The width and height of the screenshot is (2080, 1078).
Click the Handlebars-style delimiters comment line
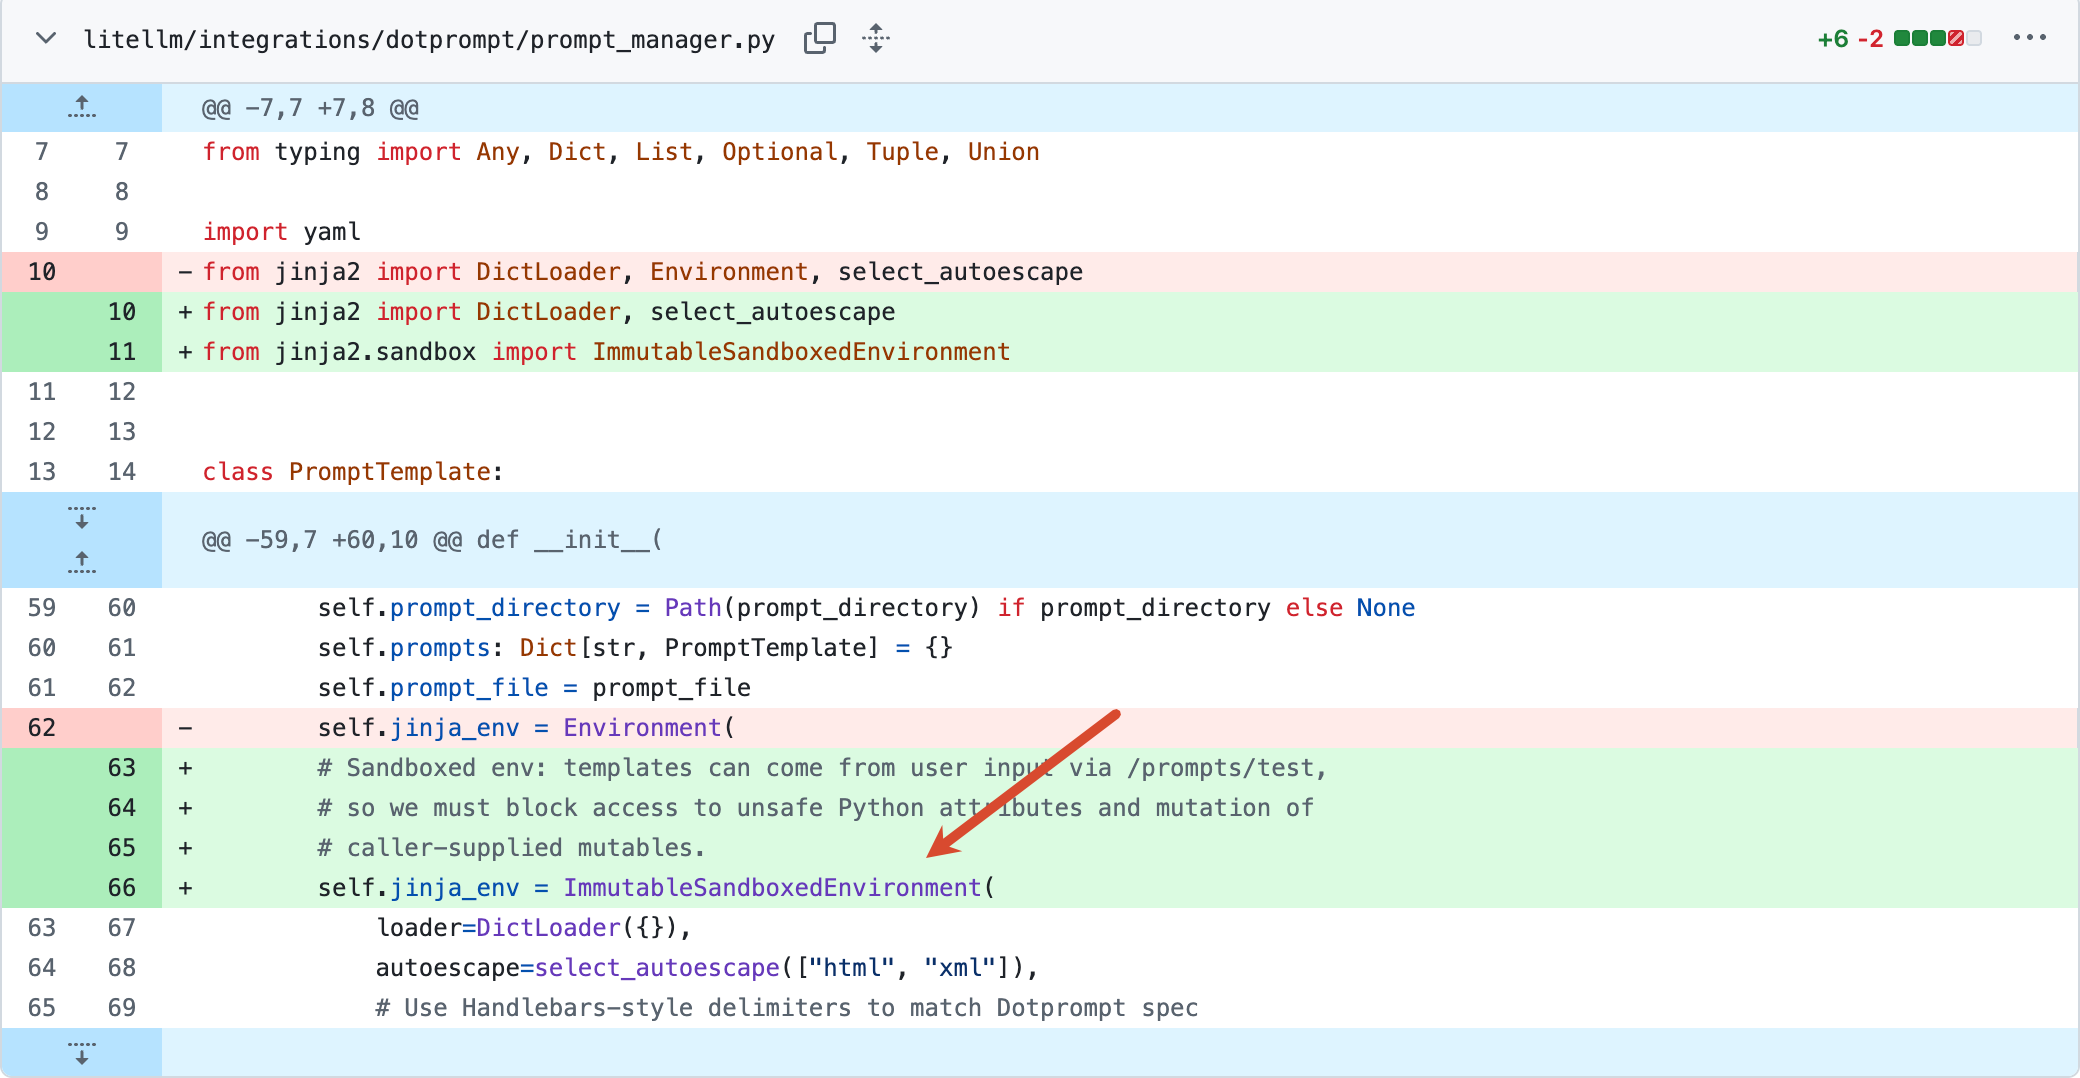(787, 1008)
